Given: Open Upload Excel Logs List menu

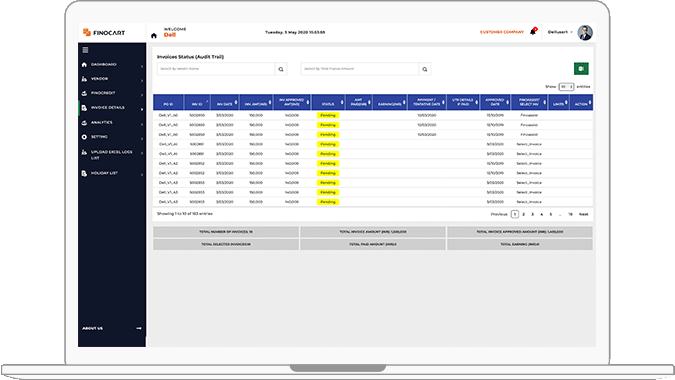Looking at the screenshot, I should pyautogui.click(x=111, y=155).
